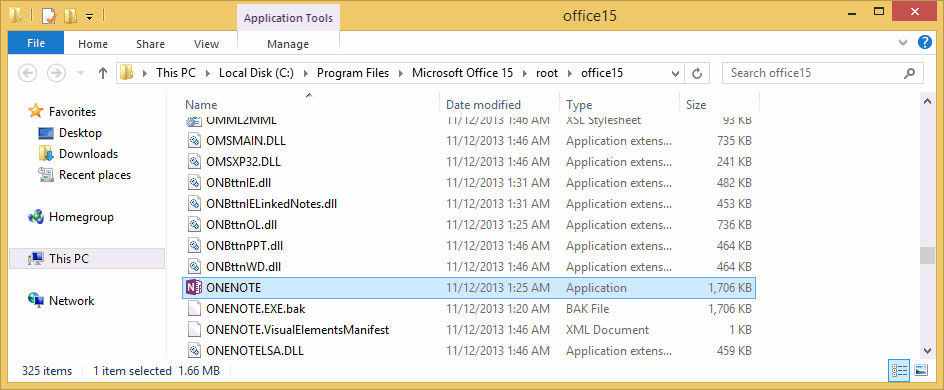The width and height of the screenshot is (944, 390).
Task: Go forward with the Forward arrow button
Action: coord(56,73)
